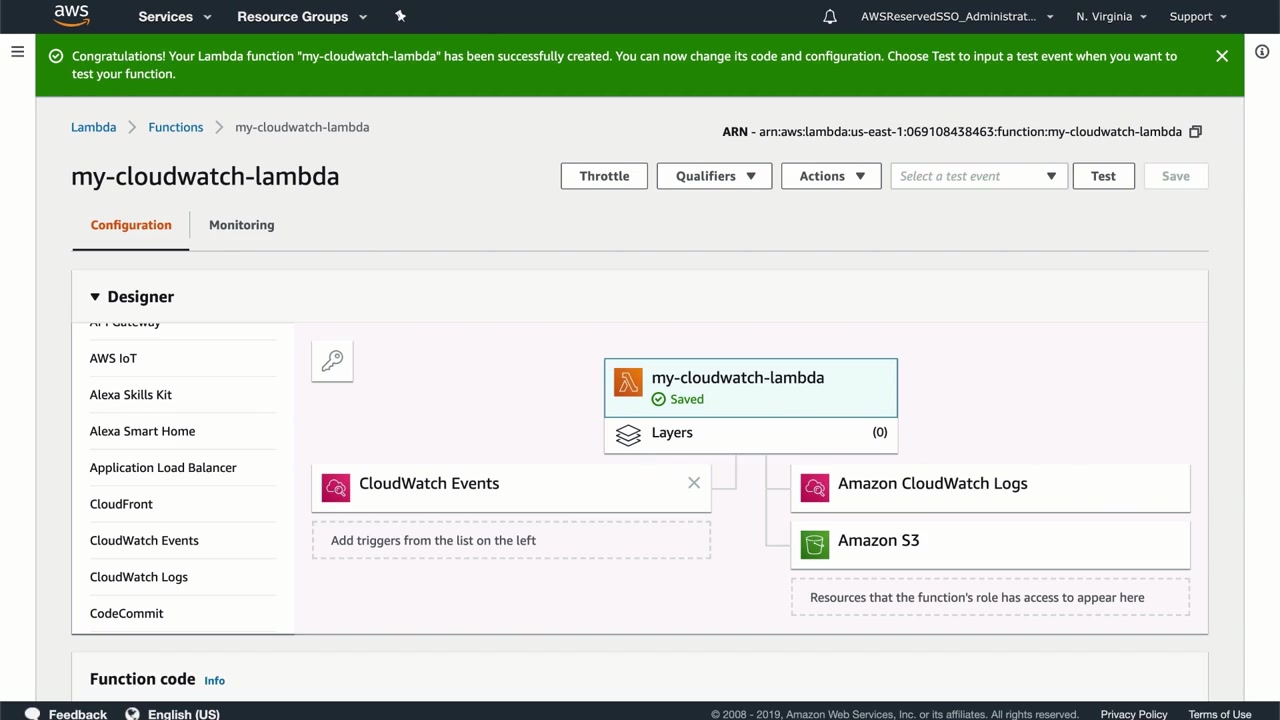
Task: Open the Select a test event dropdown
Action: [x=979, y=176]
